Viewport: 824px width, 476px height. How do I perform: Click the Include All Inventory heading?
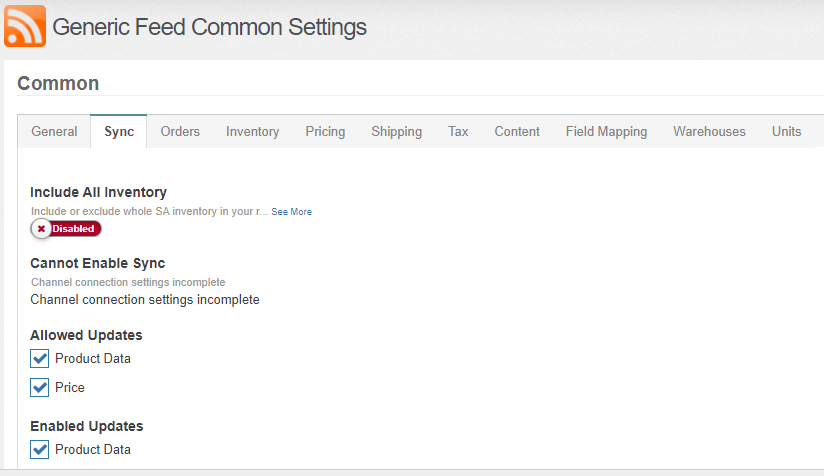pos(98,192)
